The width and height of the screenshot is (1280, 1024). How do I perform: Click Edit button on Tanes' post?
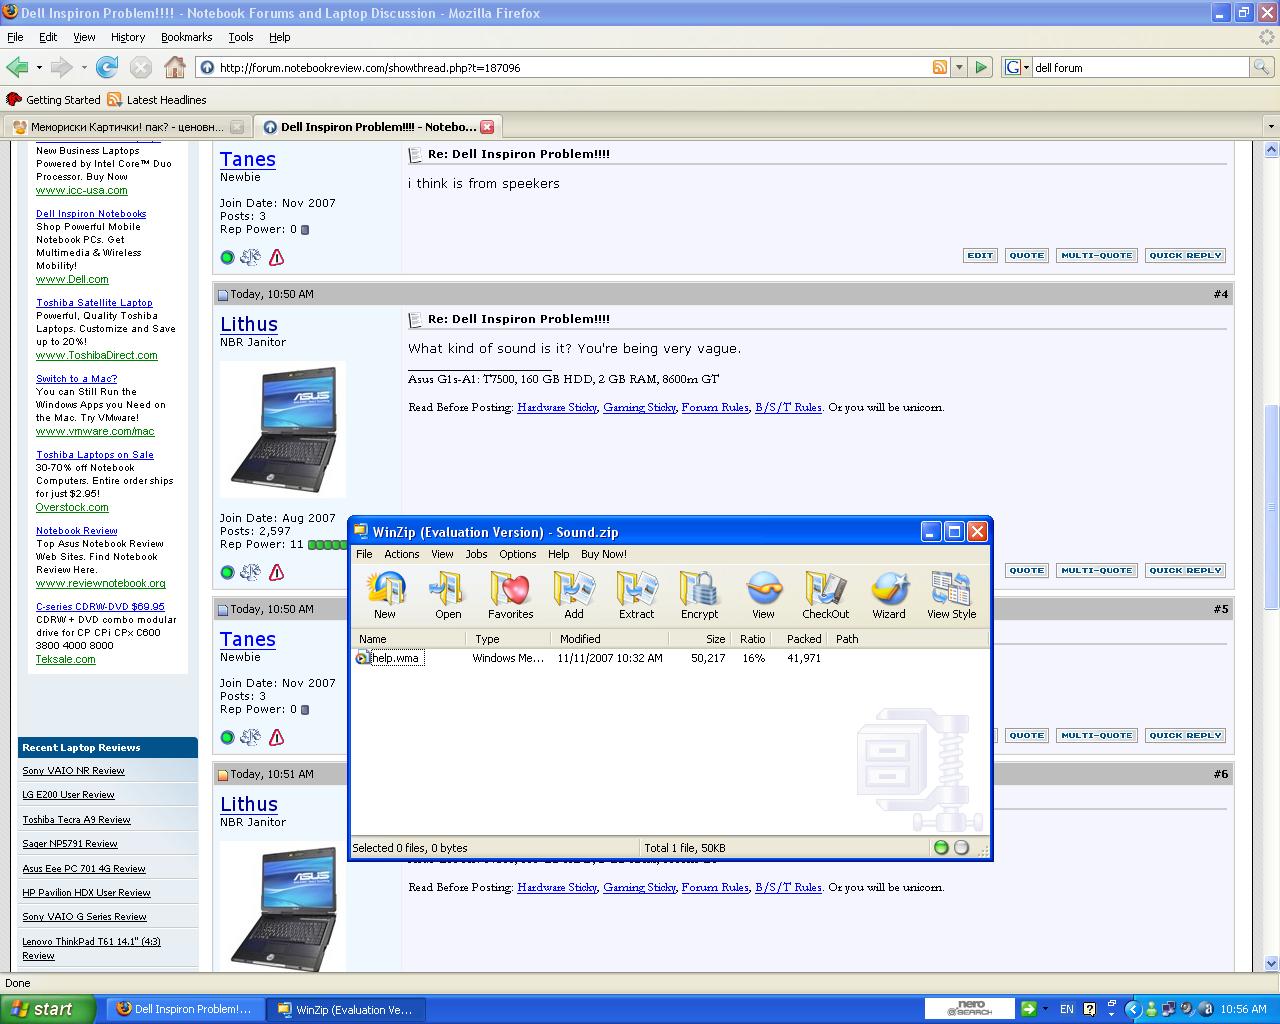point(980,255)
